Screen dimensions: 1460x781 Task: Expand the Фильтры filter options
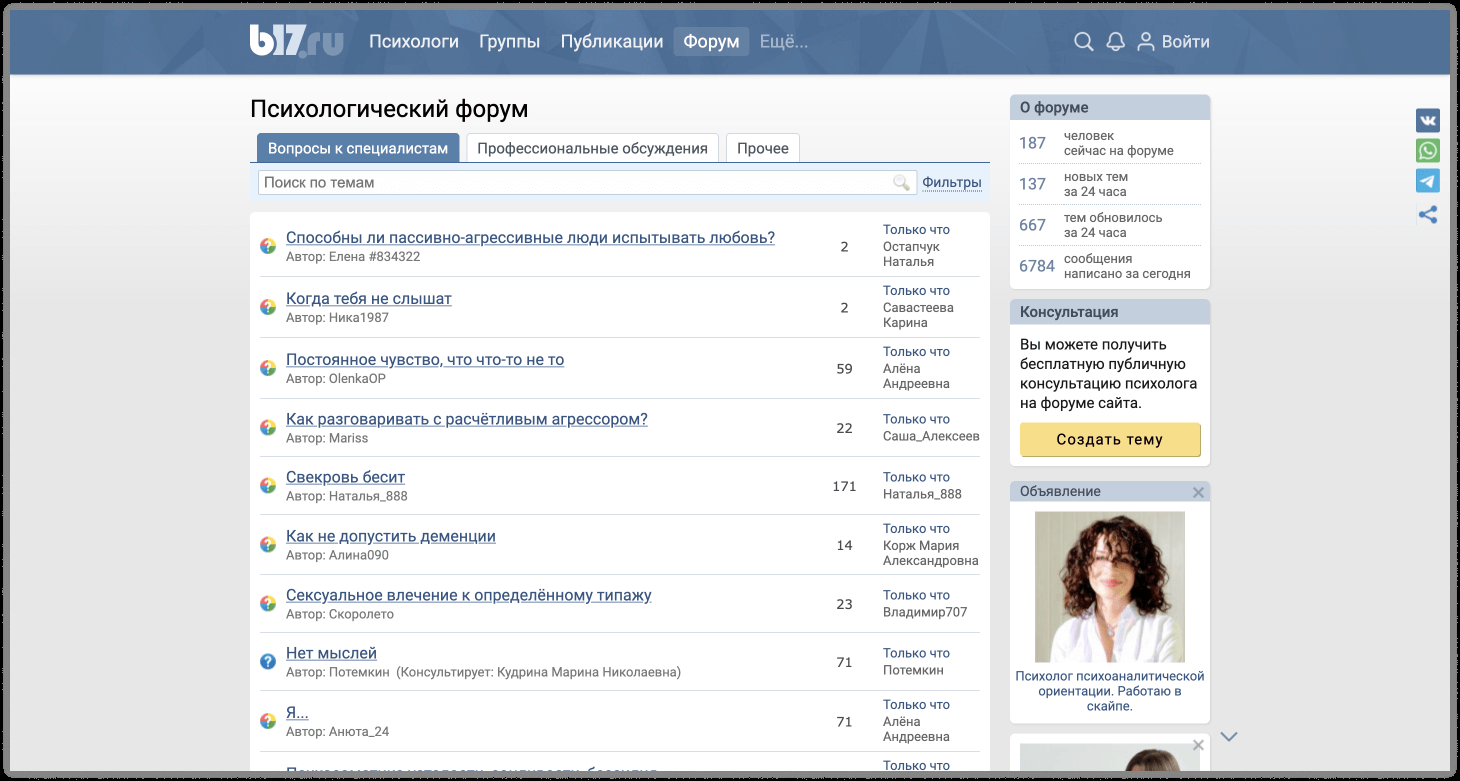tap(951, 182)
